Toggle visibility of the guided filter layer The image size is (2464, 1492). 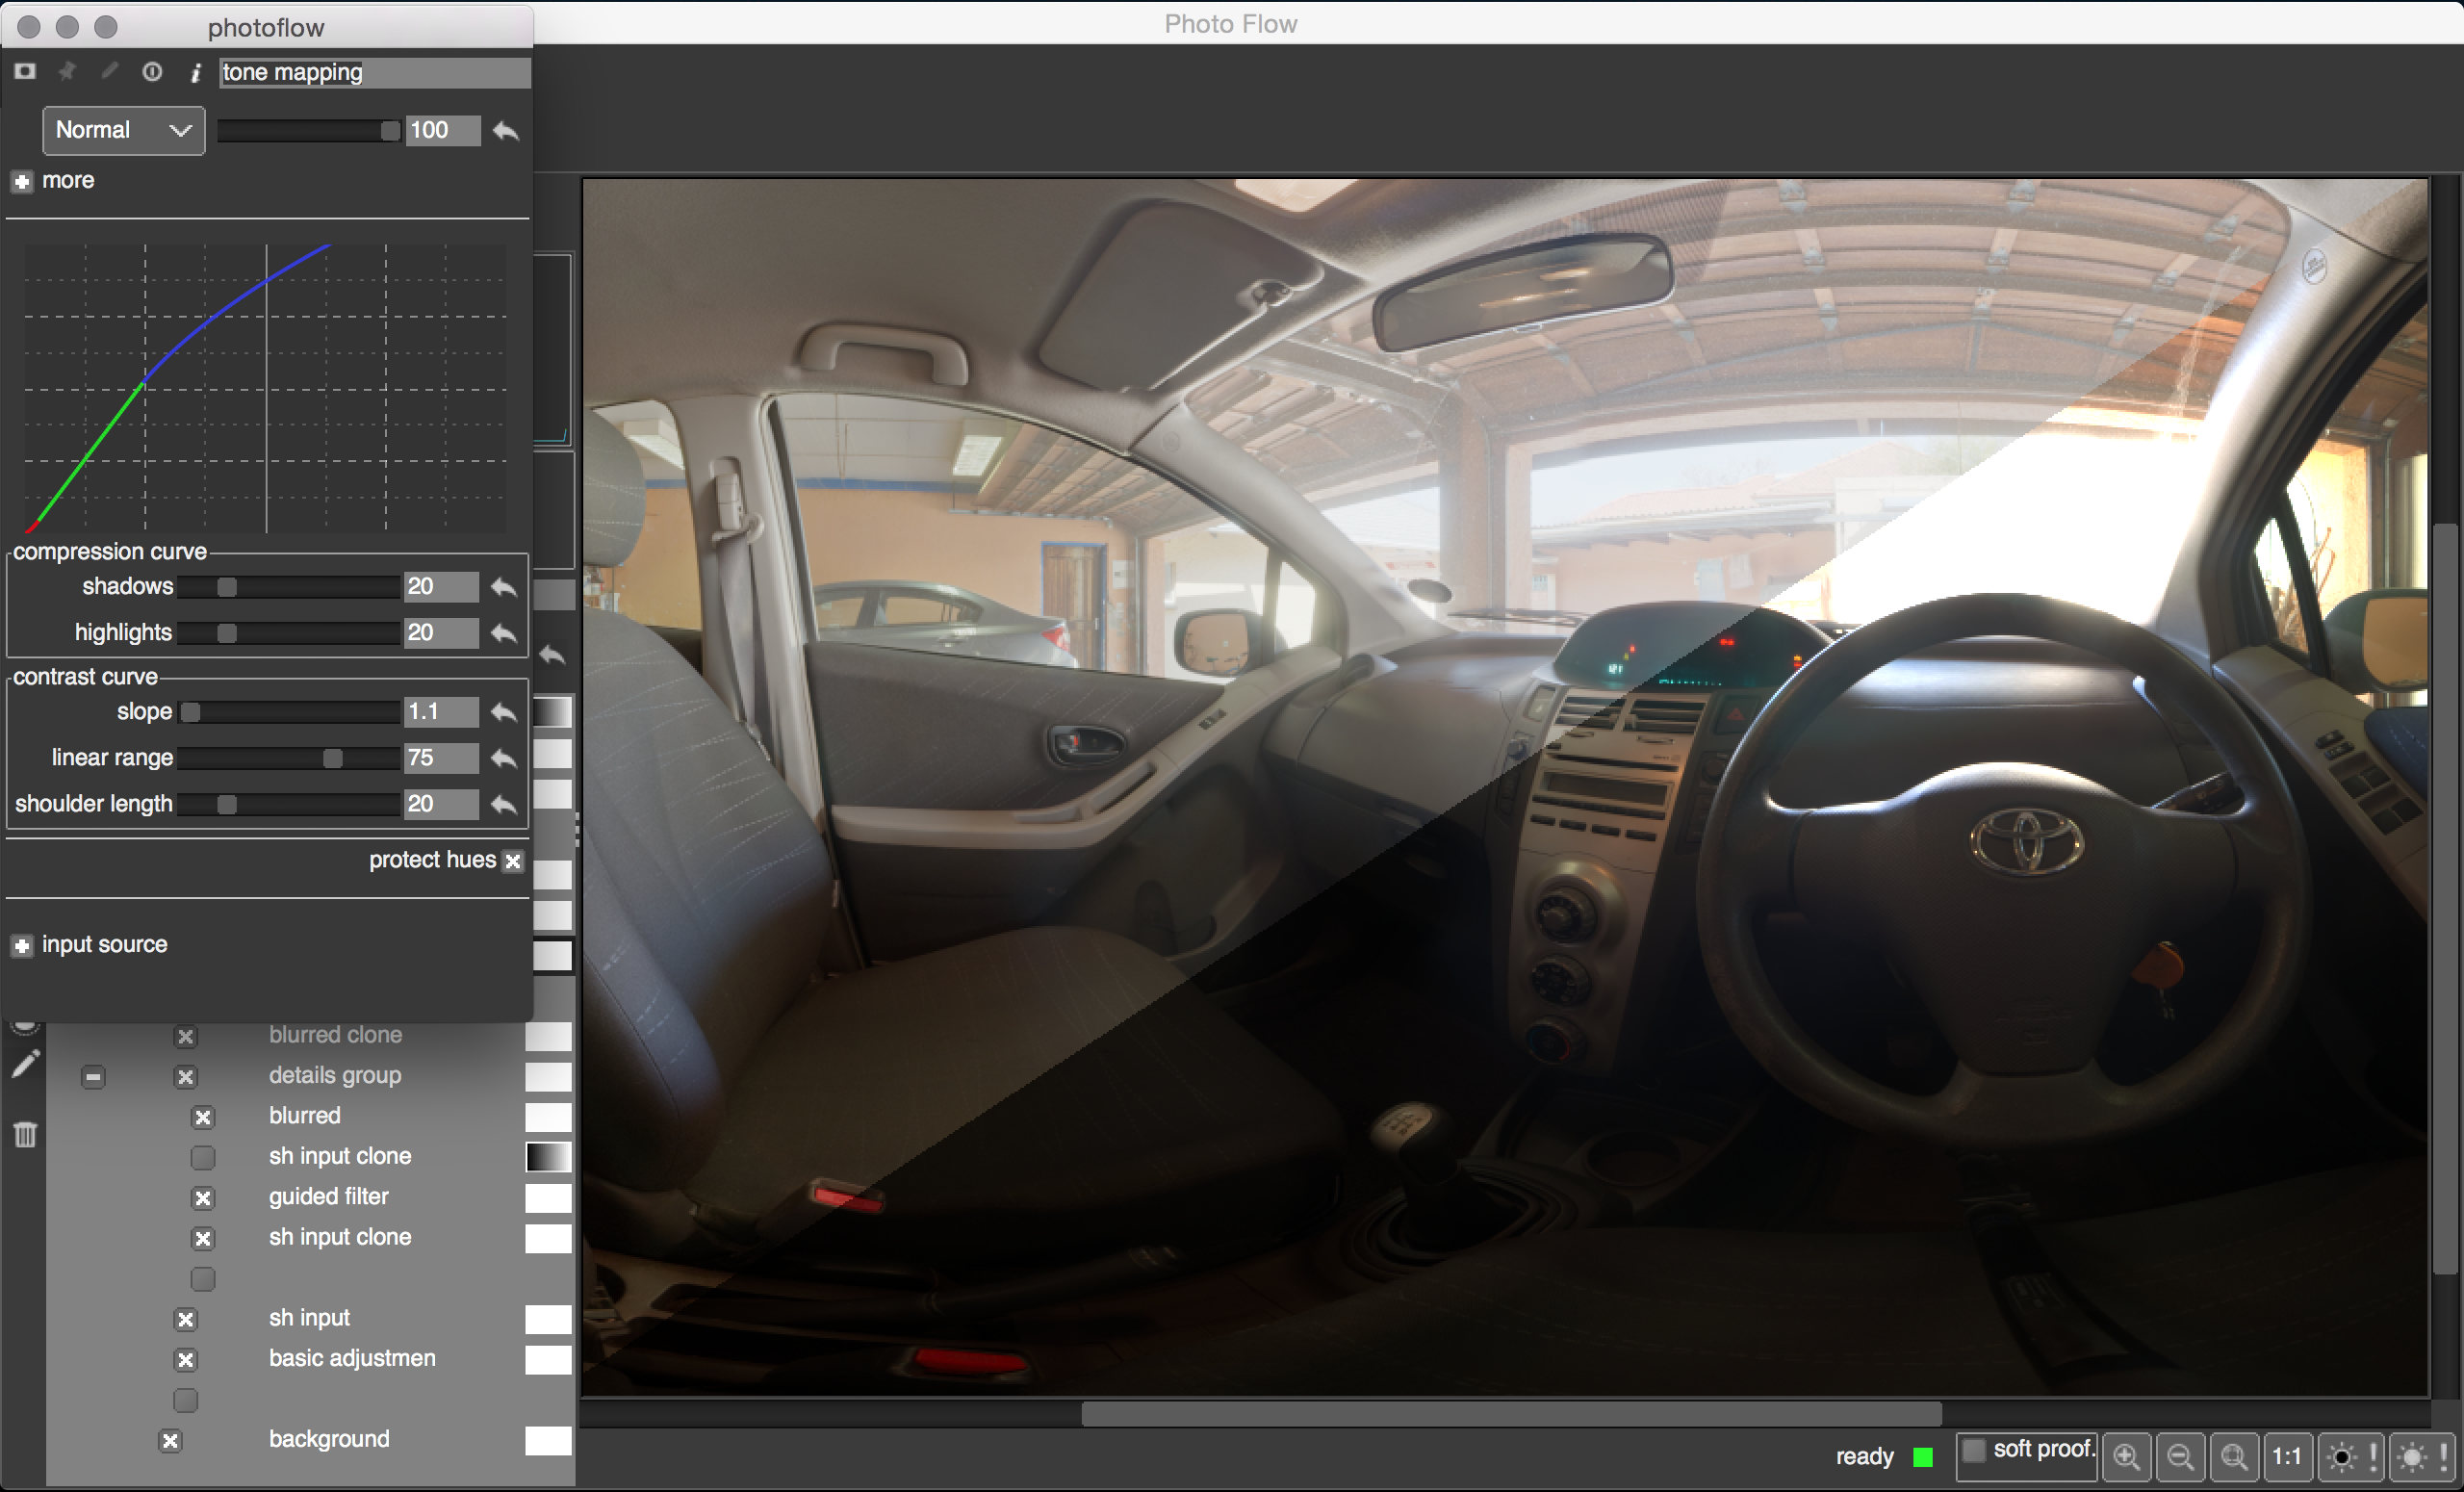point(203,1198)
